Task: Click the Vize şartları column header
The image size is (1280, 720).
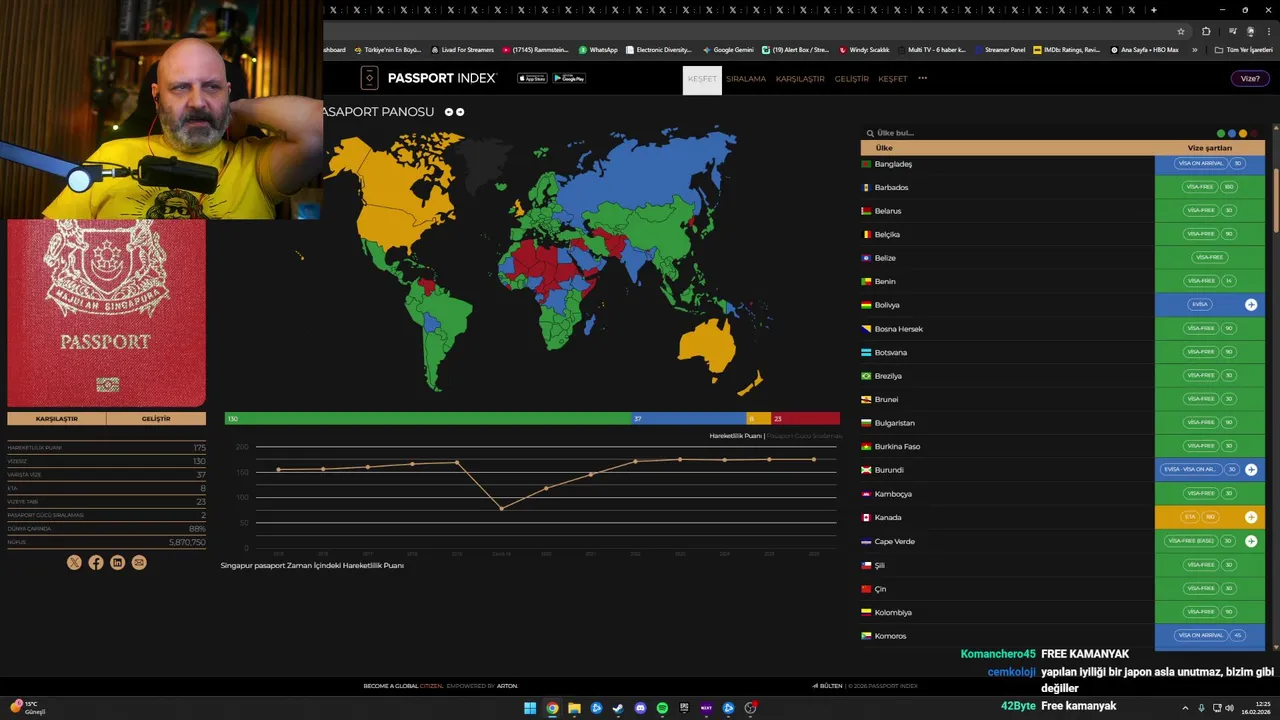Action: coord(1209,148)
